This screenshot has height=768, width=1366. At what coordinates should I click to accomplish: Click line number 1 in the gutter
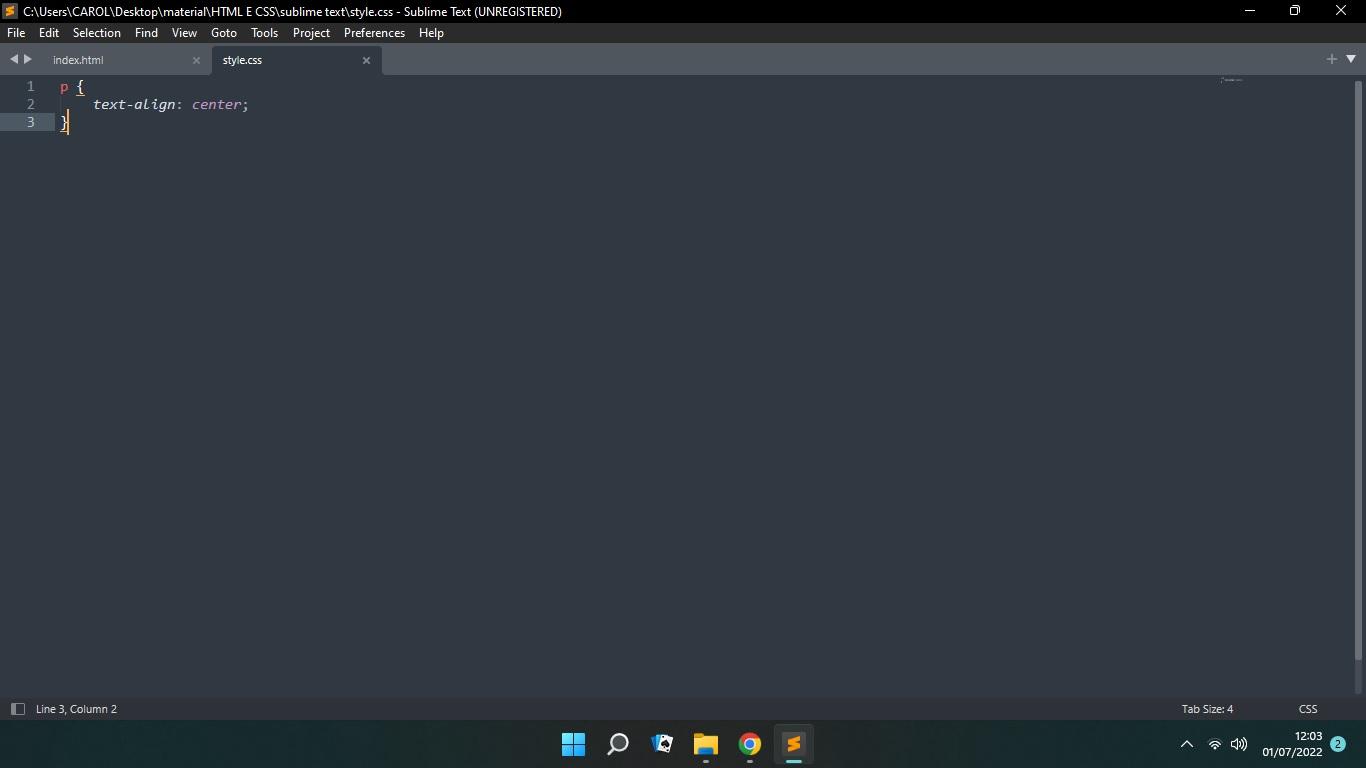31,86
